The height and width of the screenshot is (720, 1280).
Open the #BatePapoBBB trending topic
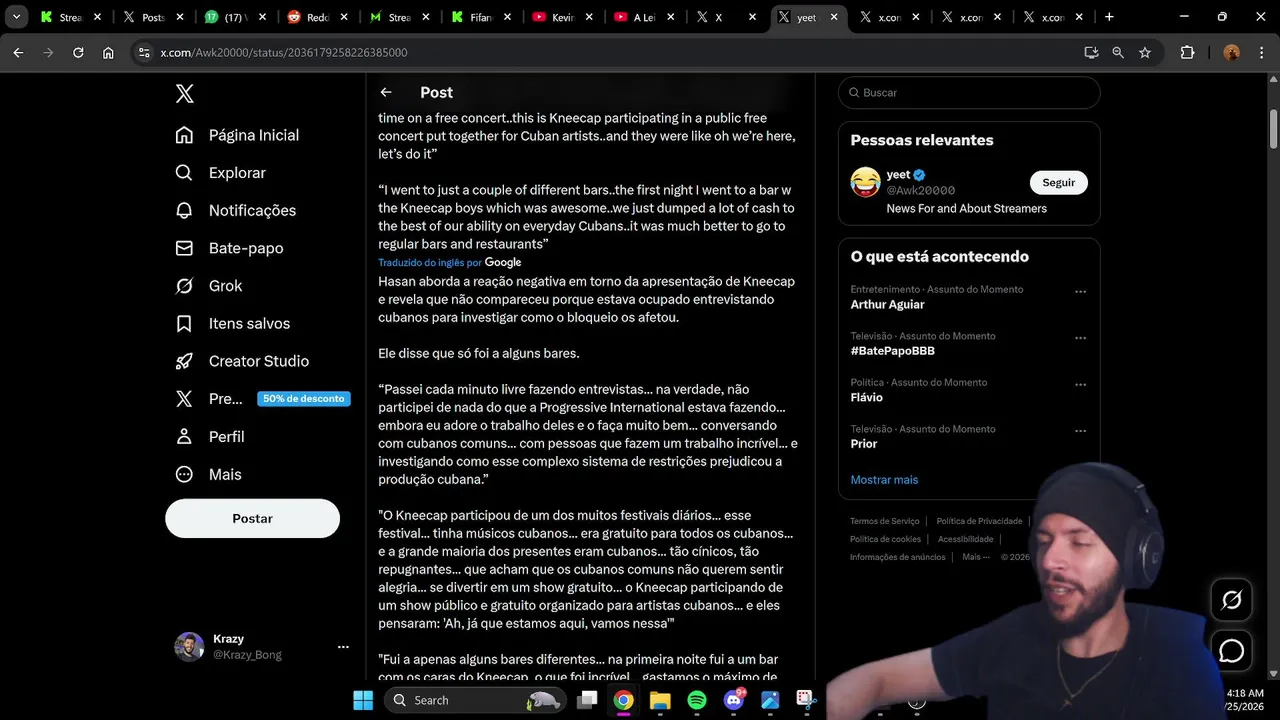pyautogui.click(x=892, y=351)
